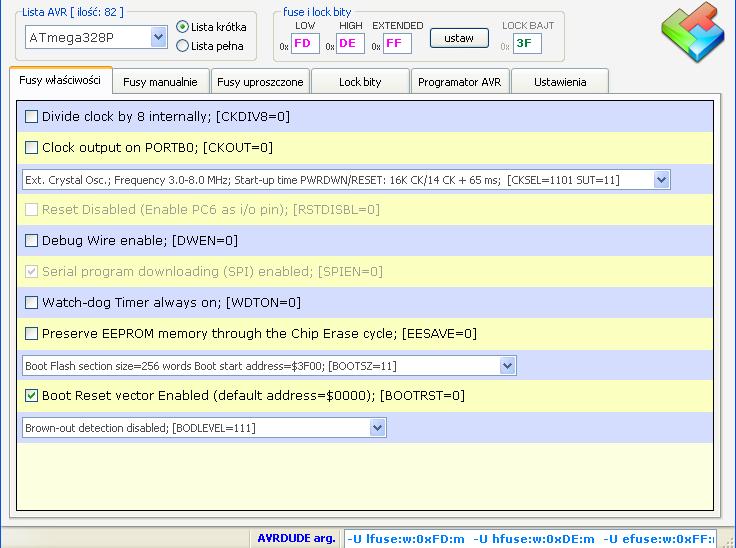Edit the HIGH fuse field showing DE

(350, 44)
